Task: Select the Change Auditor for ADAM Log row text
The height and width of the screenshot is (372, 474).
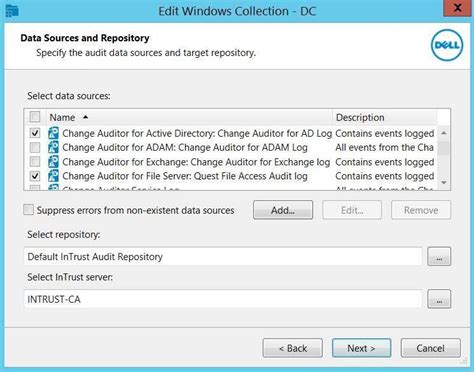Action: [185, 147]
